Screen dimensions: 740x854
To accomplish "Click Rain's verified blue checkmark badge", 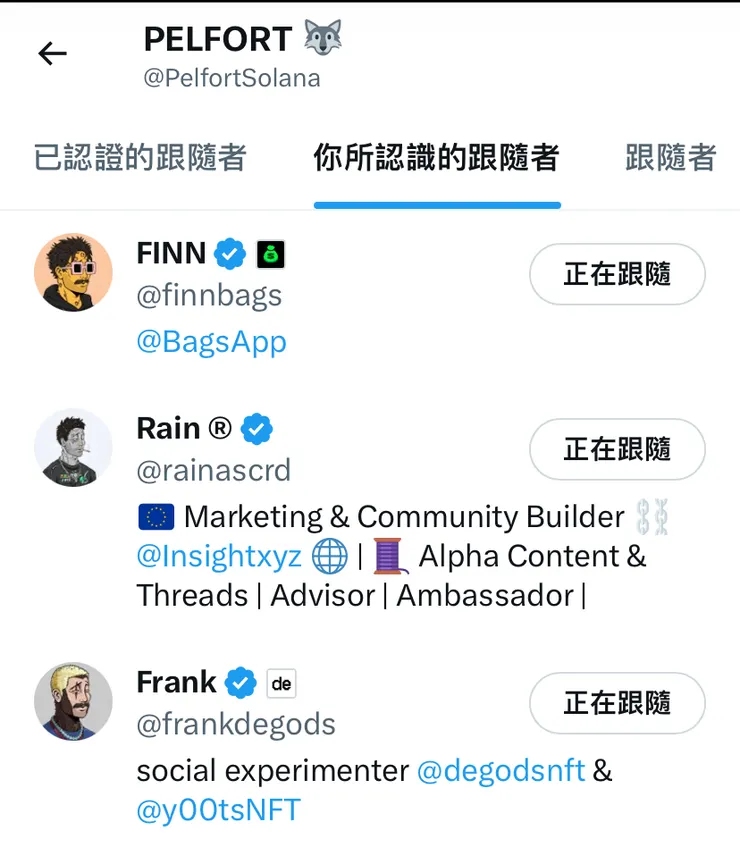I will pos(257,429).
